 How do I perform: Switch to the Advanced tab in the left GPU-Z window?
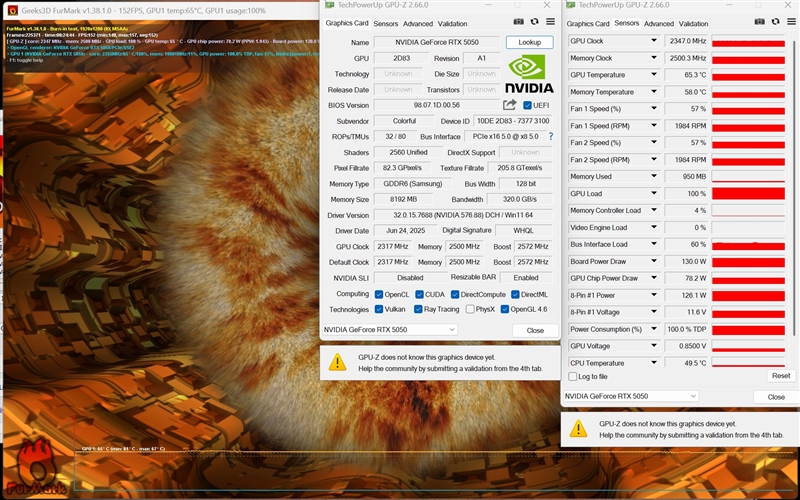(x=417, y=23)
